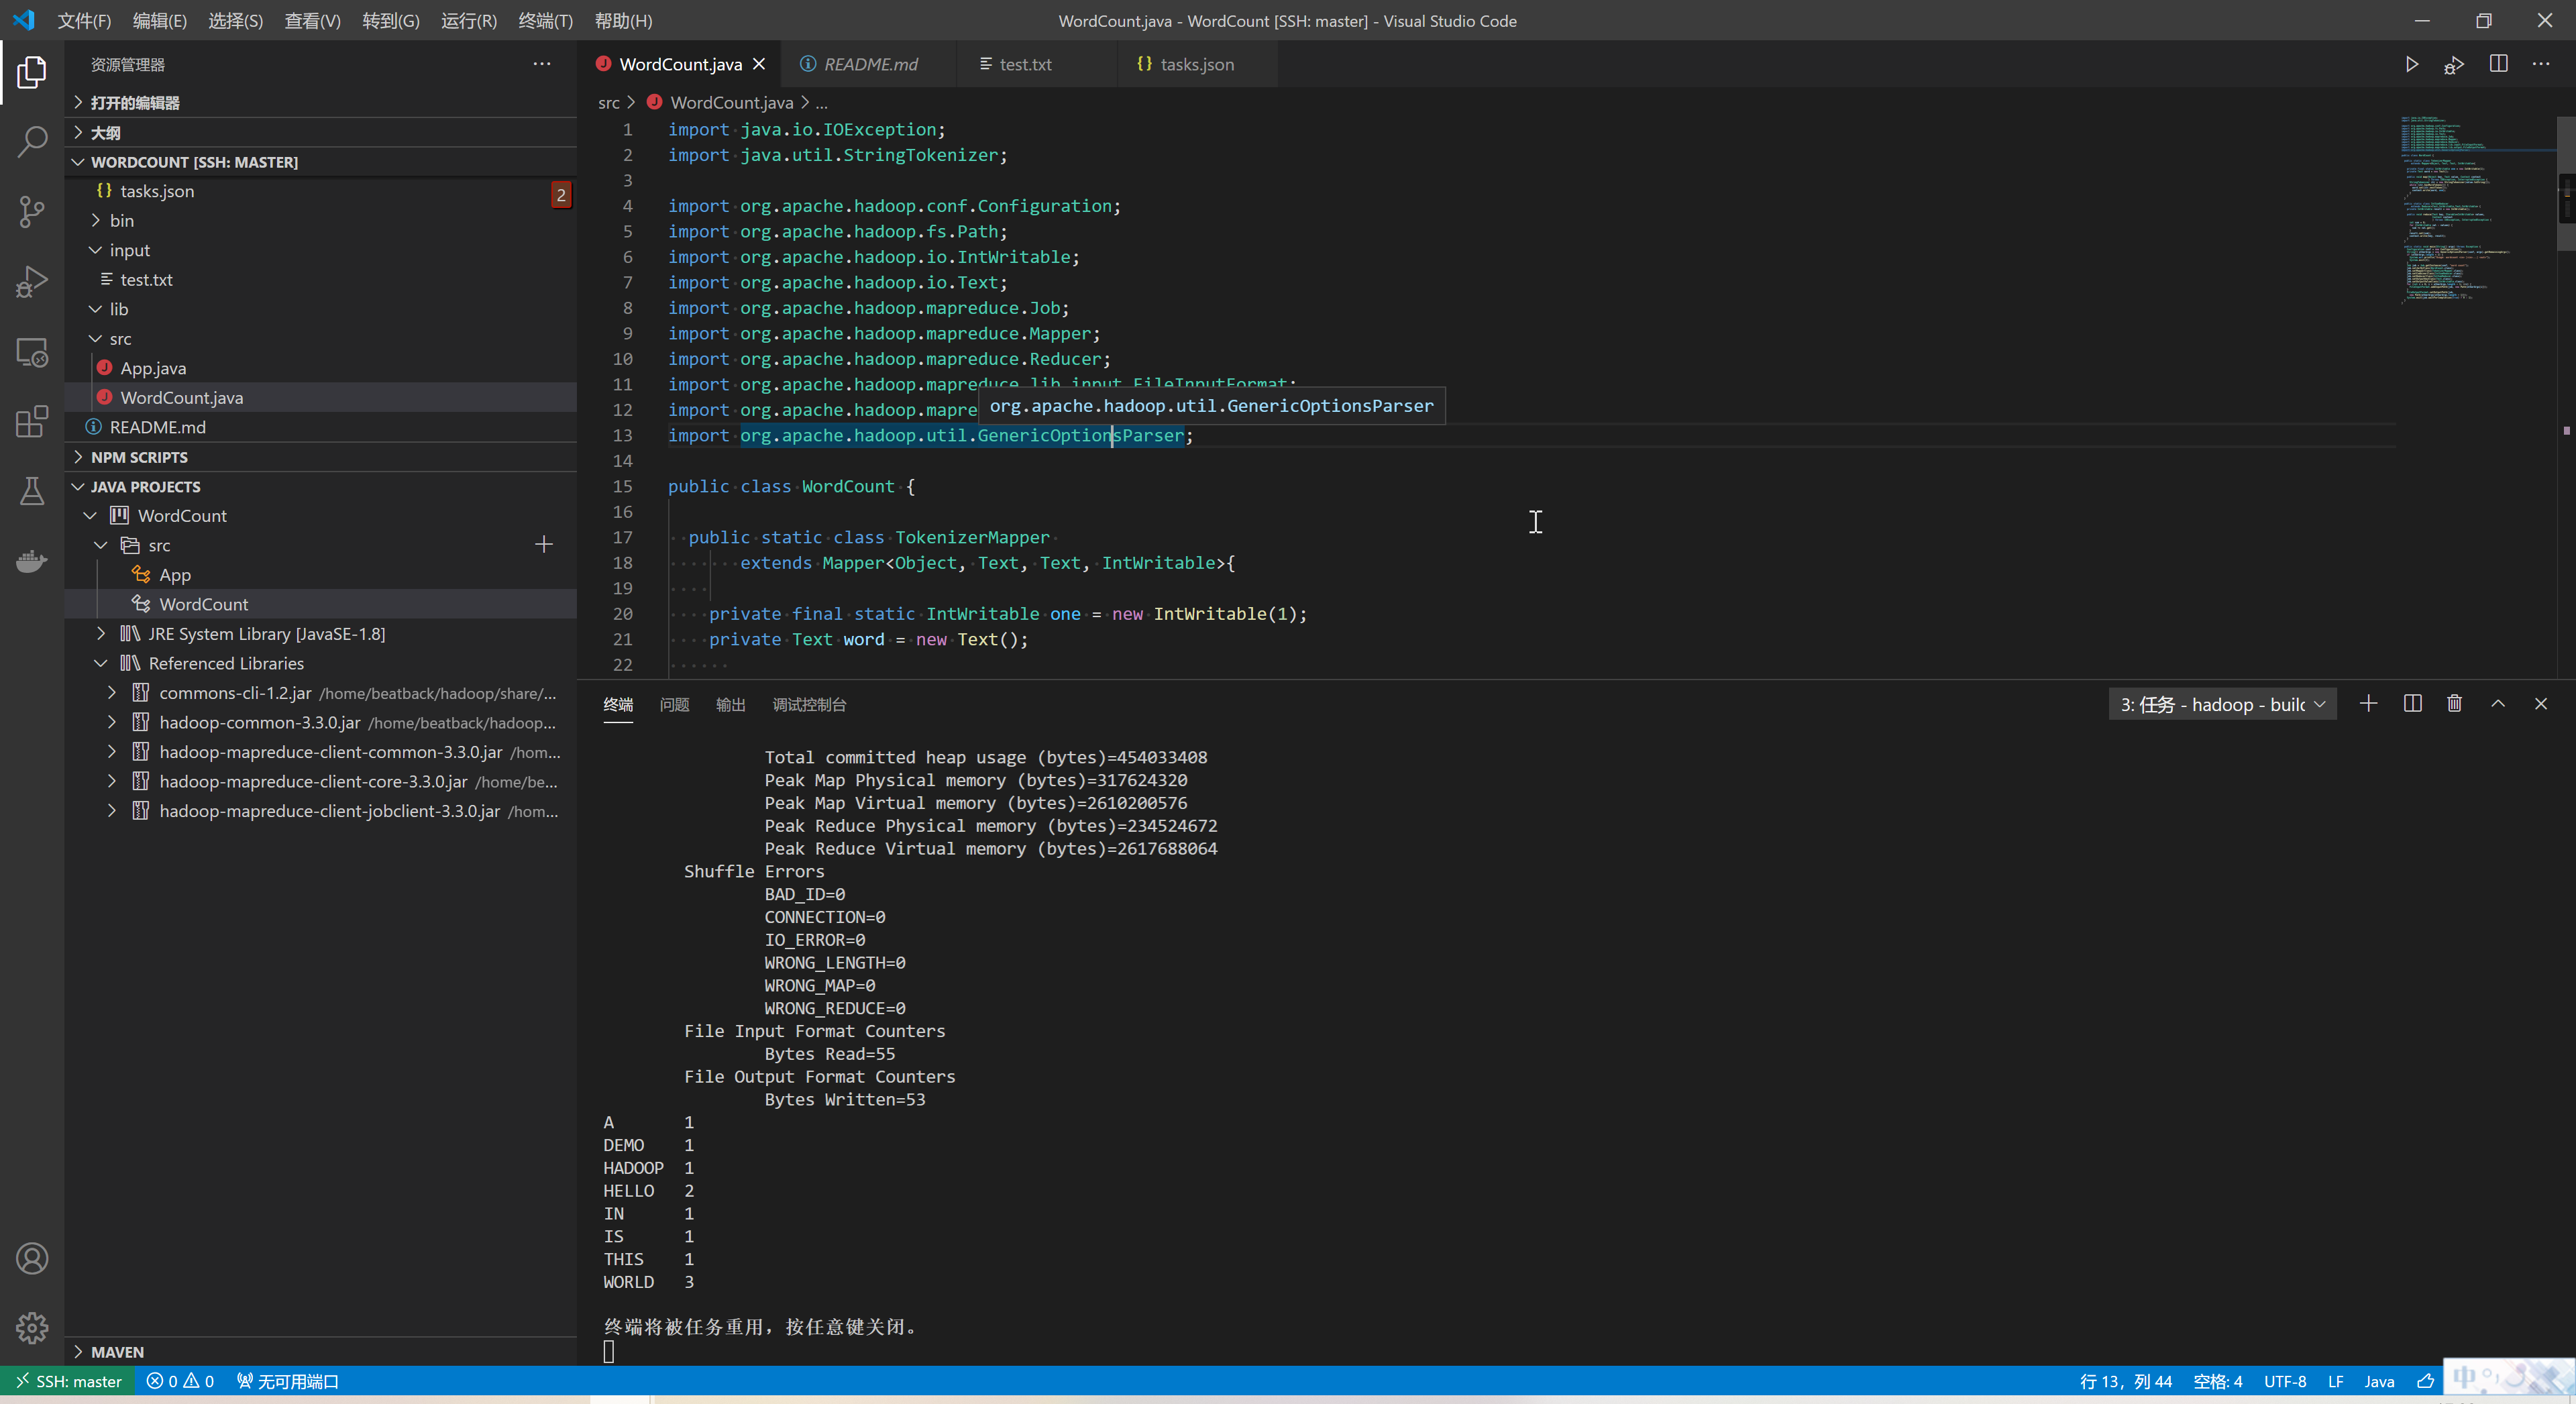Expand the MAVEN section
2576x1404 pixels.
(117, 1351)
